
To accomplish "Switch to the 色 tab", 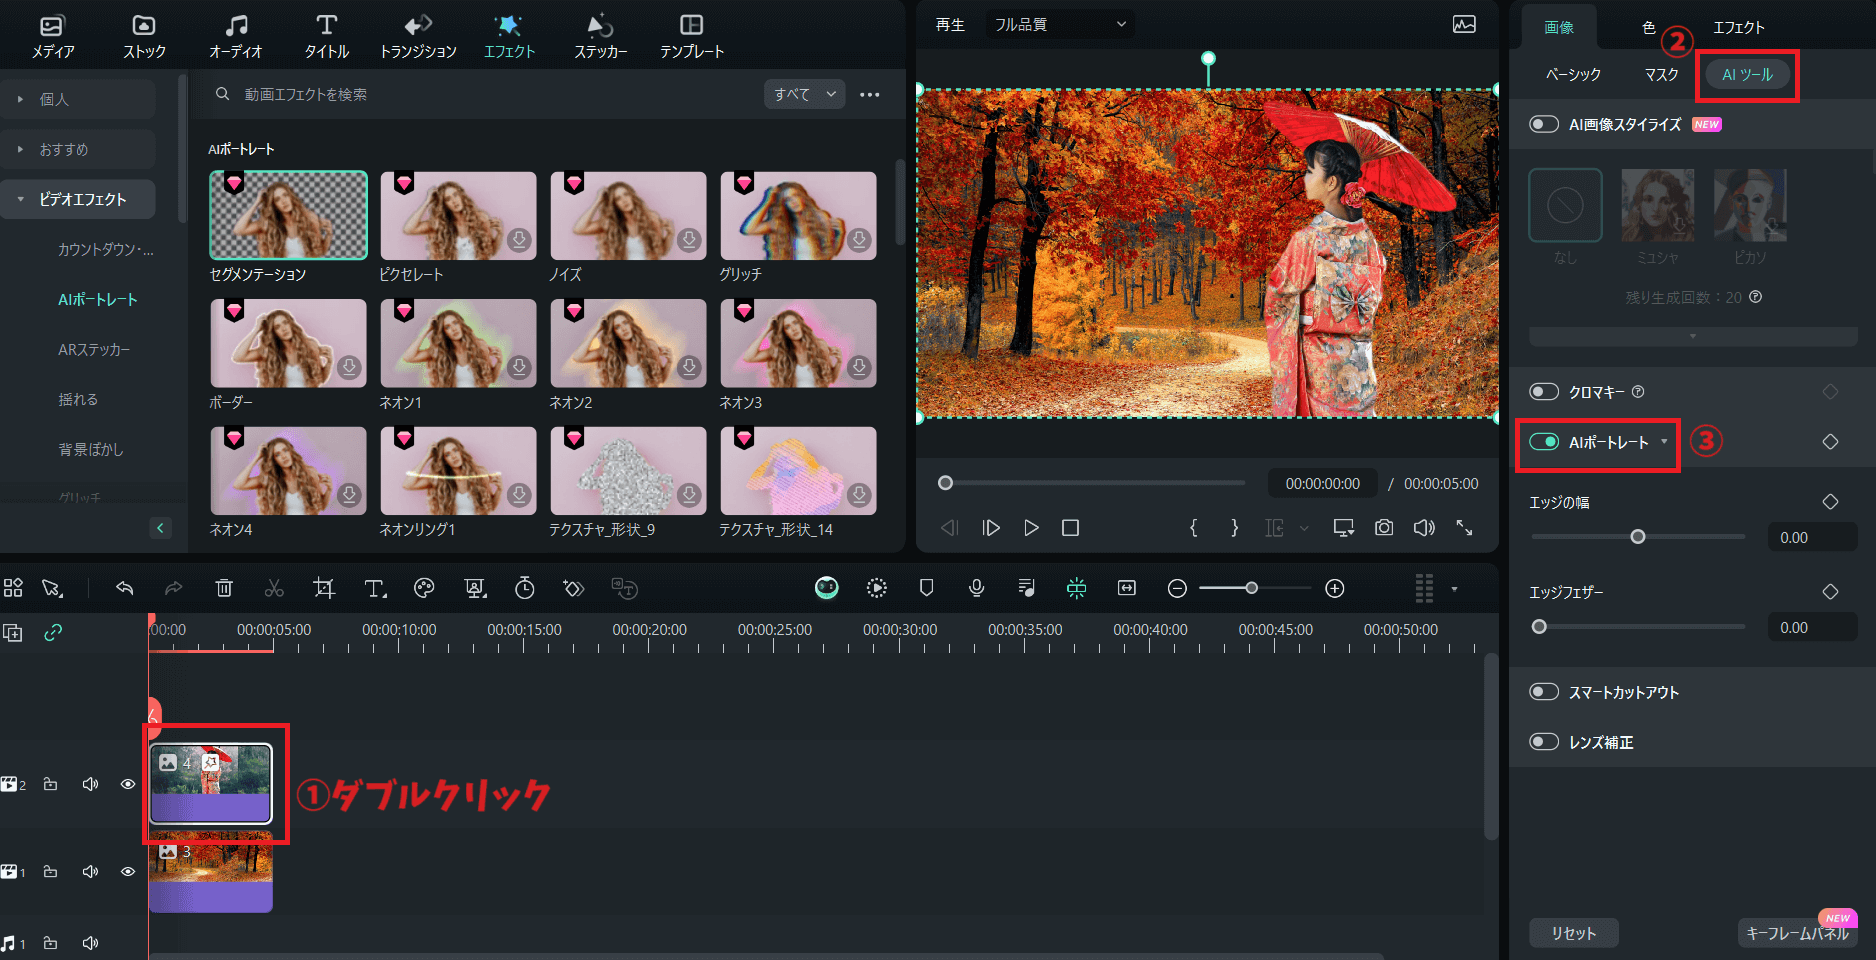I will click(1648, 27).
